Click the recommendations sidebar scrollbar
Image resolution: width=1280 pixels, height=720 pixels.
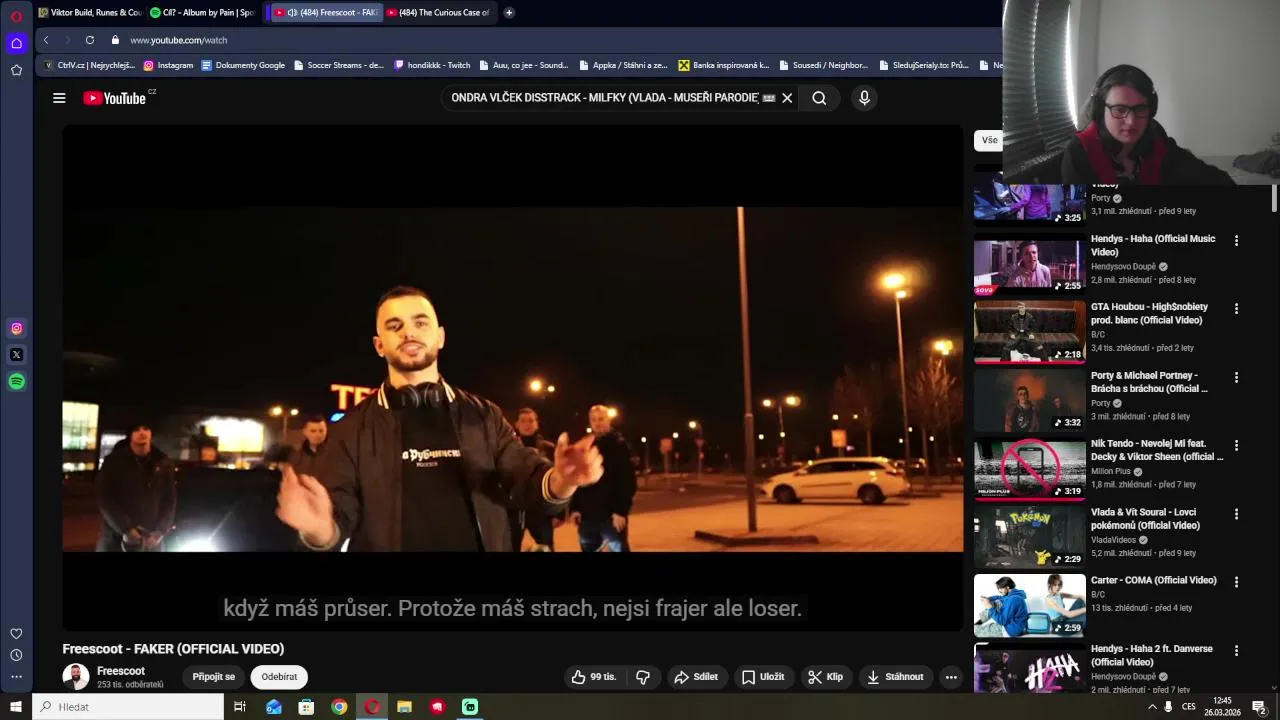pos(1274,198)
